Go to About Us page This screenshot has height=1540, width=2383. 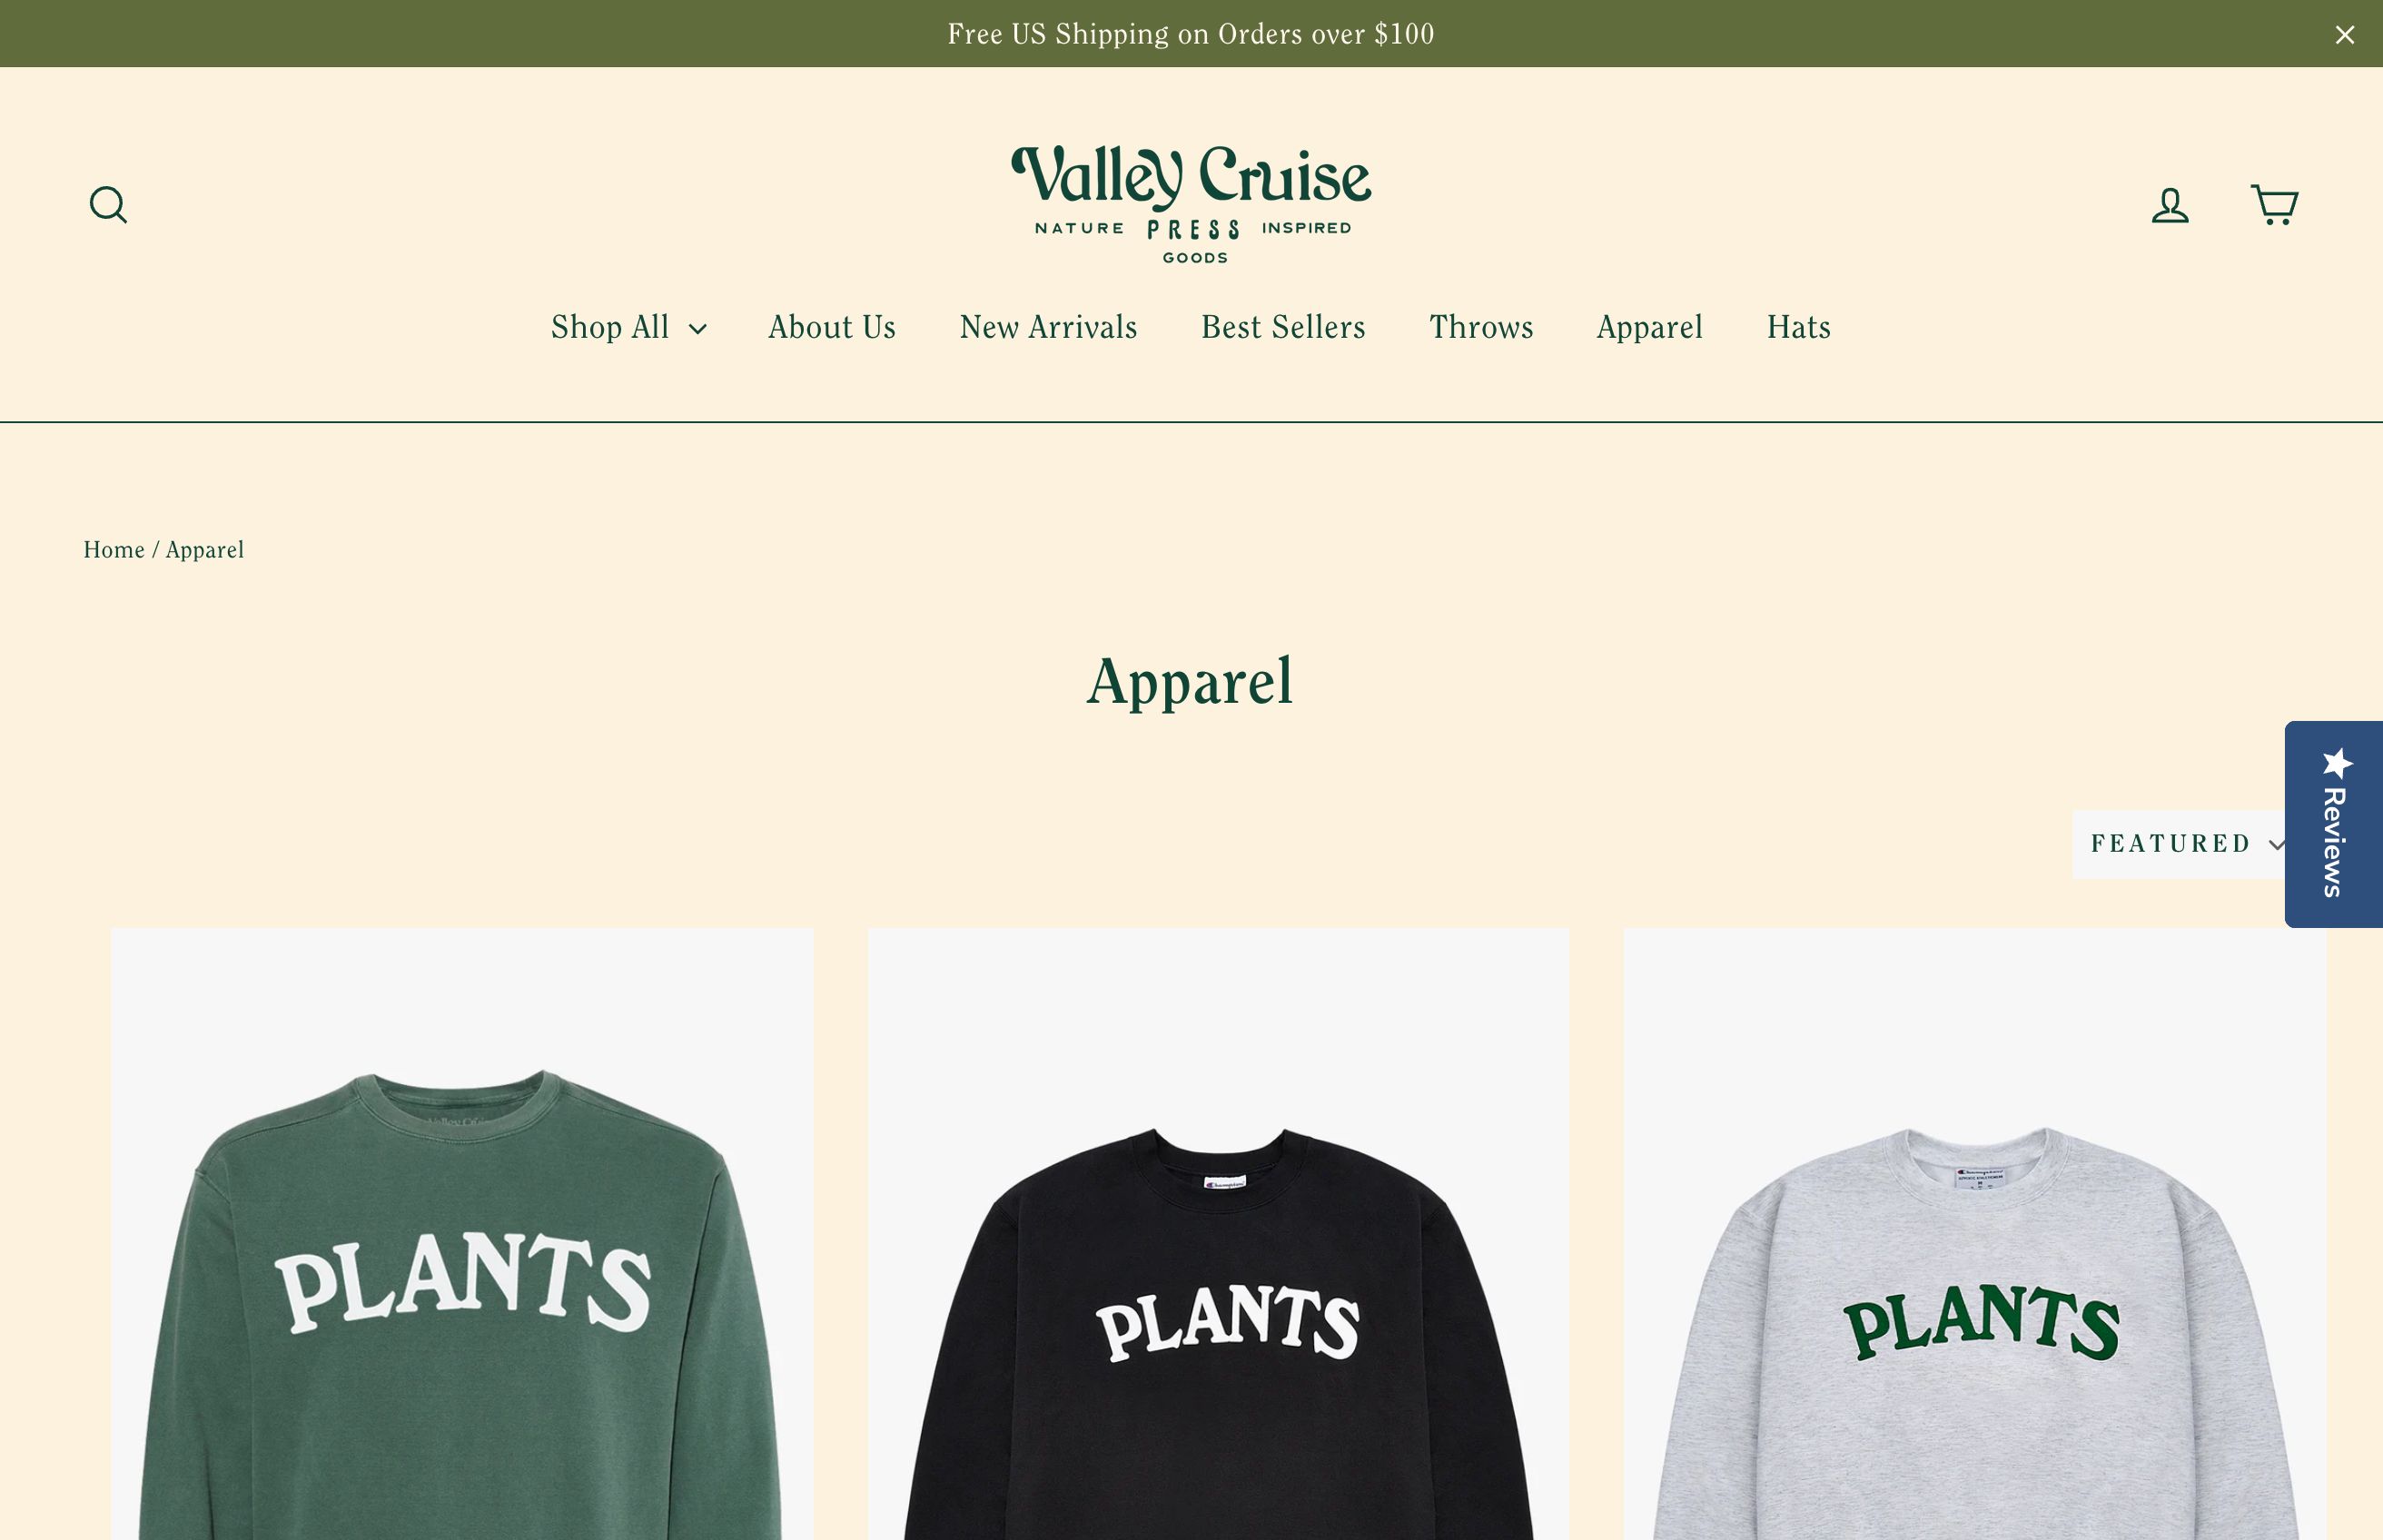tap(832, 327)
